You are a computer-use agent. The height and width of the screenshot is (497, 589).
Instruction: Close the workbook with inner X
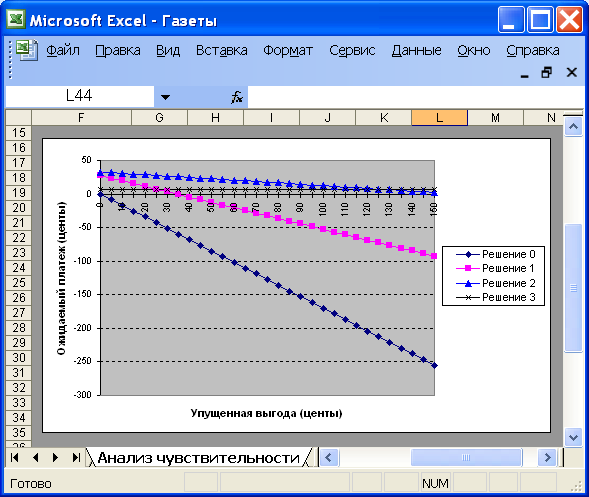coord(572,72)
